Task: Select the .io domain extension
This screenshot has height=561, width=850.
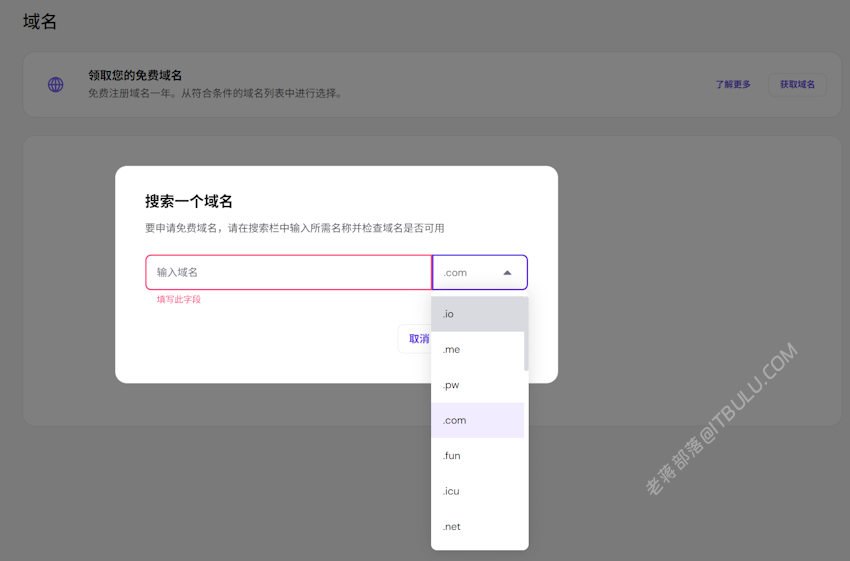Action: [x=478, y=314]
